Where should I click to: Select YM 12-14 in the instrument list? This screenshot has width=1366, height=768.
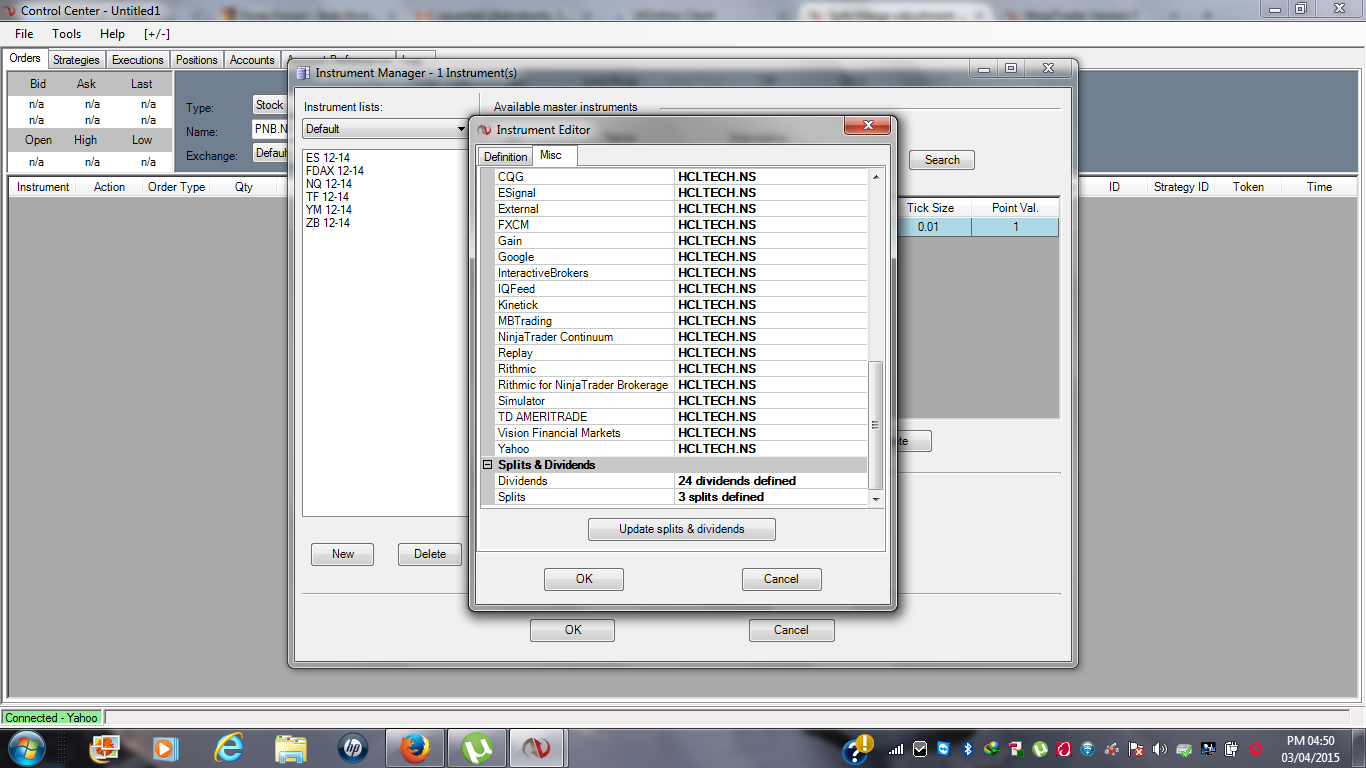click(x=328, y=210)
